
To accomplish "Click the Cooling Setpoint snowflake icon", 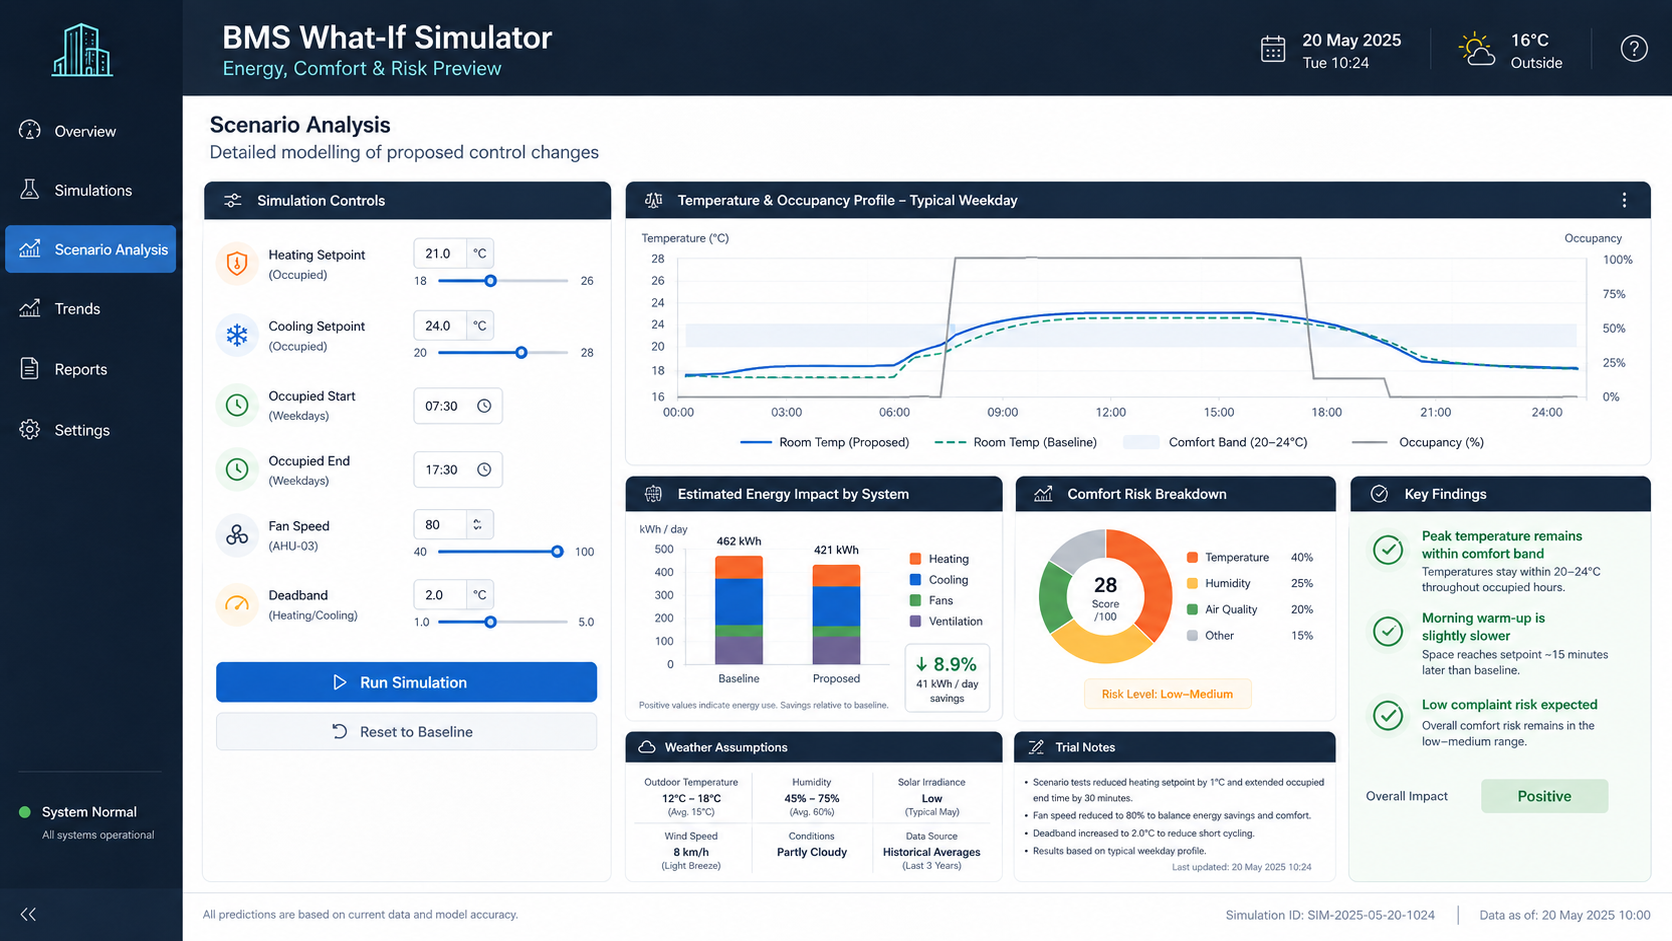I will click(x=237, y=335).
